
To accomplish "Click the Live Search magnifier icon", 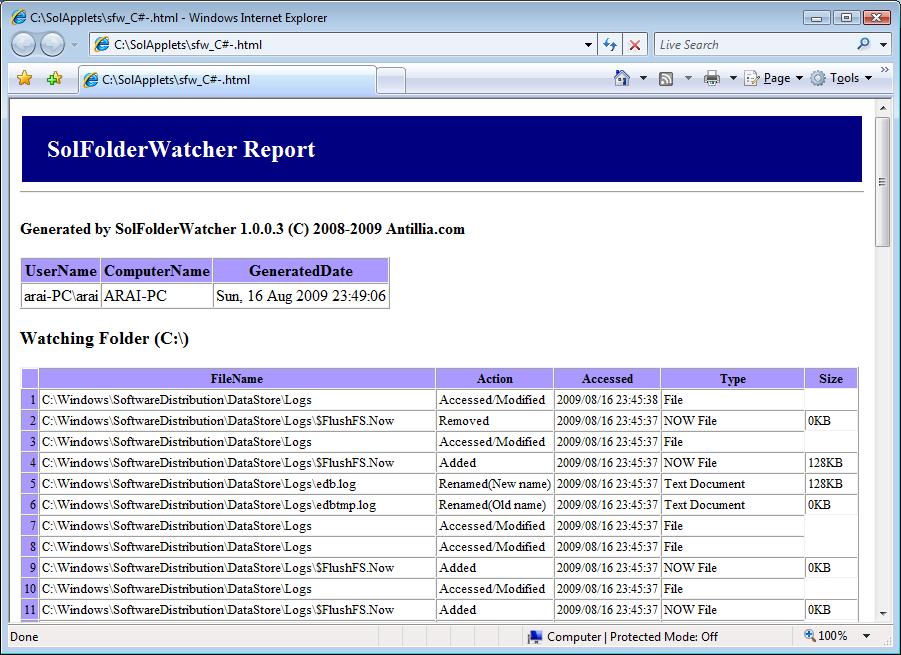I will (863, 44).
